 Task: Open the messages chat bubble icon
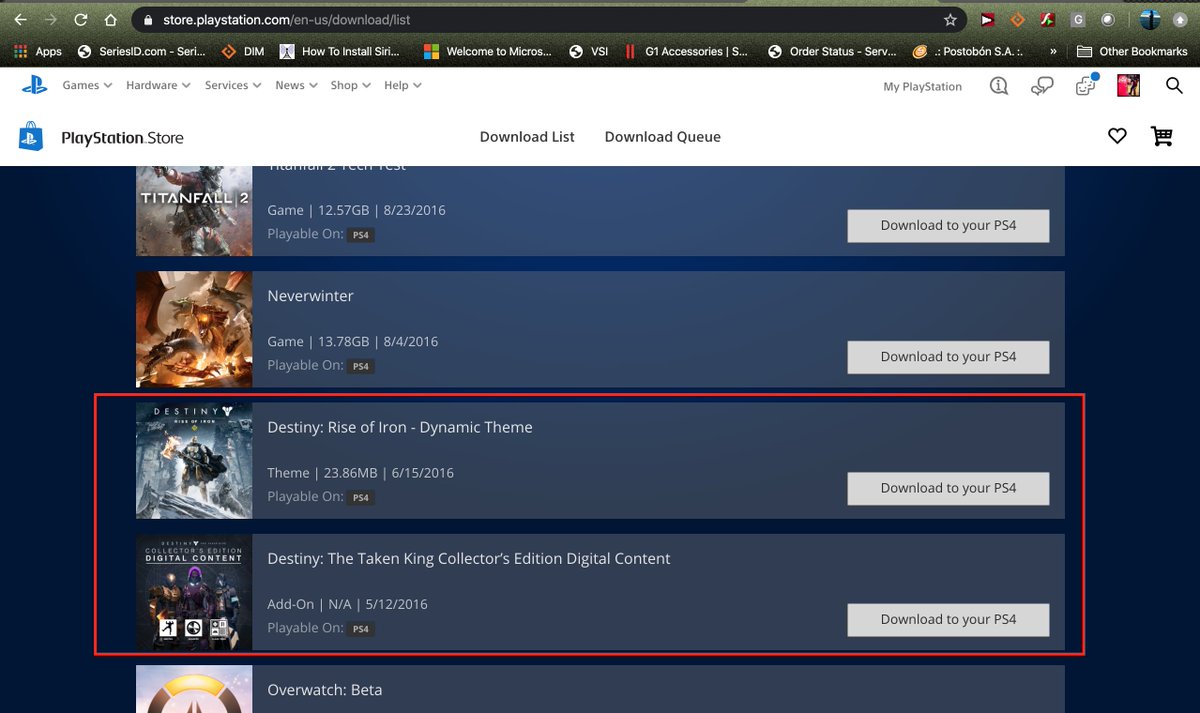[x=1043, y=87]
